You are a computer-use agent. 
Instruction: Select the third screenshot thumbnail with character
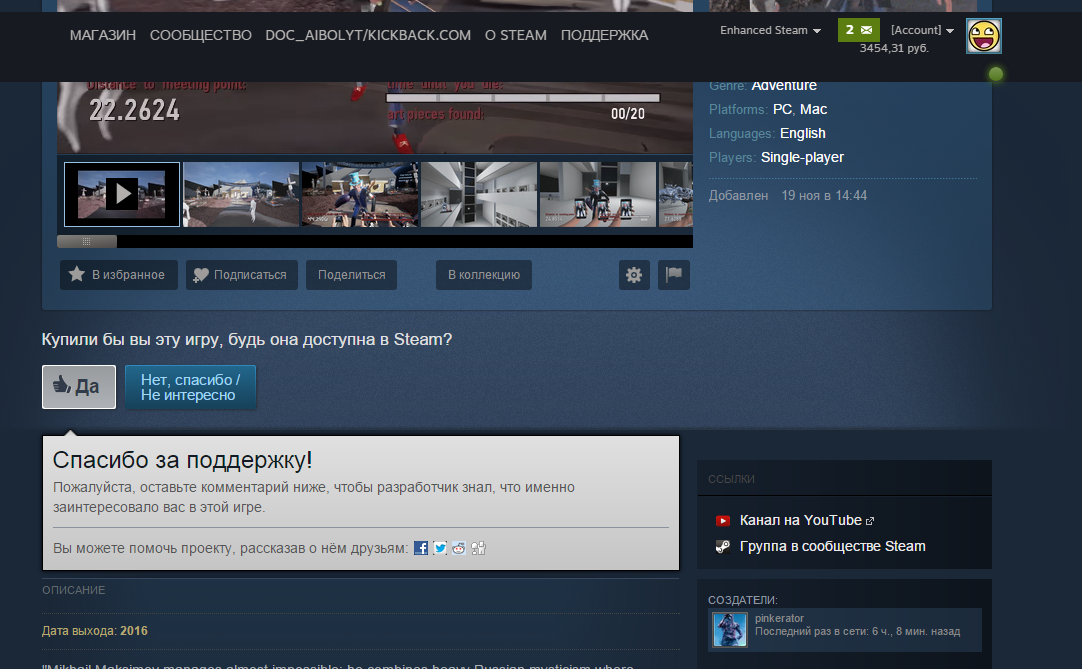360,194
